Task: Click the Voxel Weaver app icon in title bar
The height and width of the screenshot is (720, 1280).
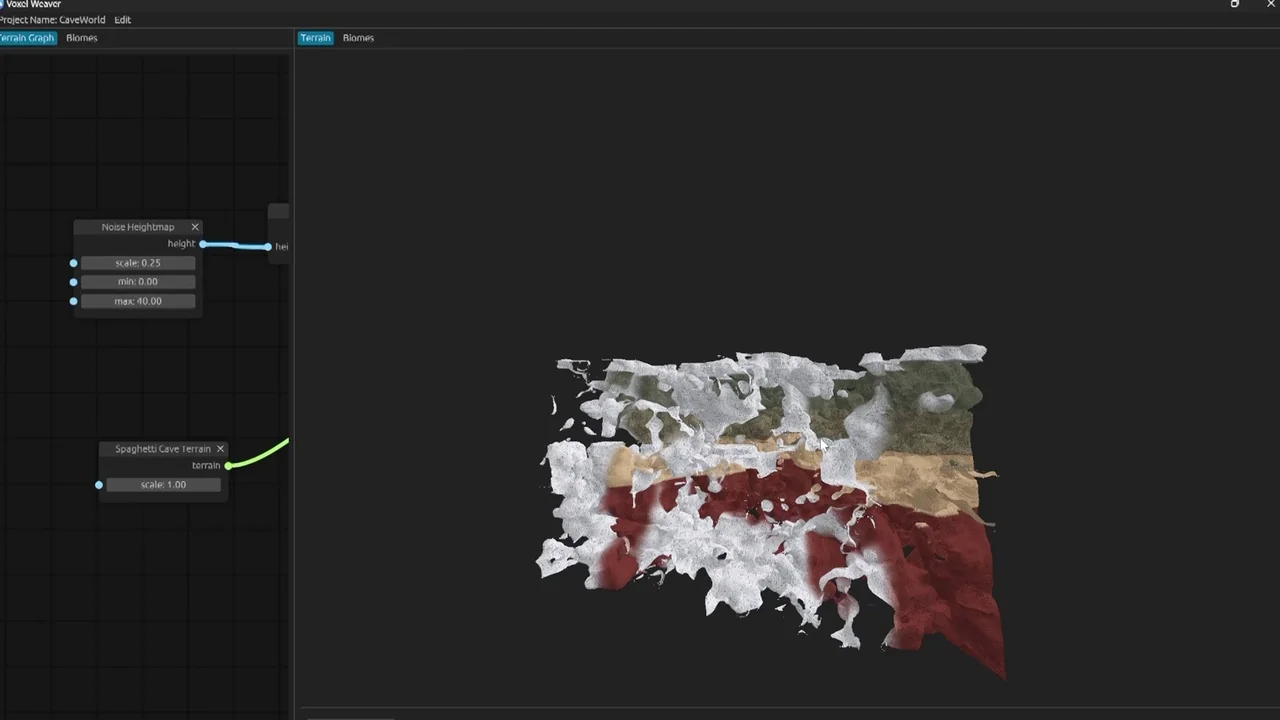Action: [3, 4]
